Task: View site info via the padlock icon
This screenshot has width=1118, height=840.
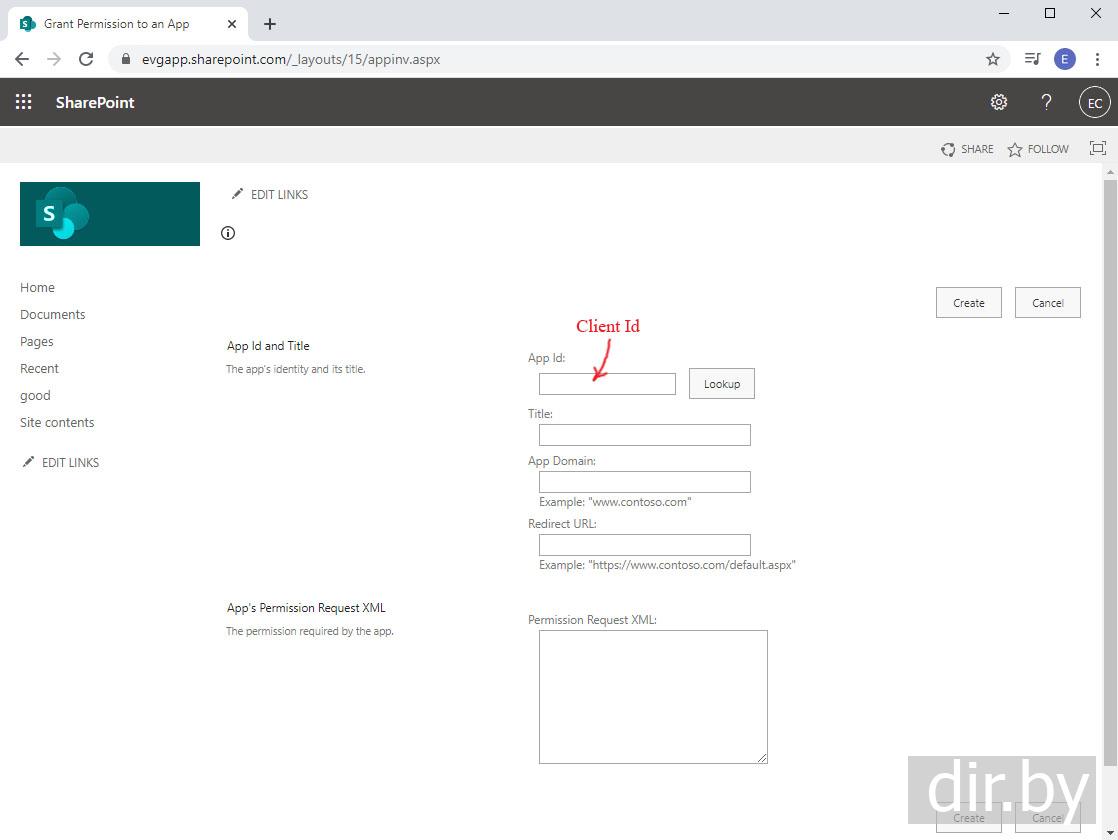Action: click(x=126, y=59)
